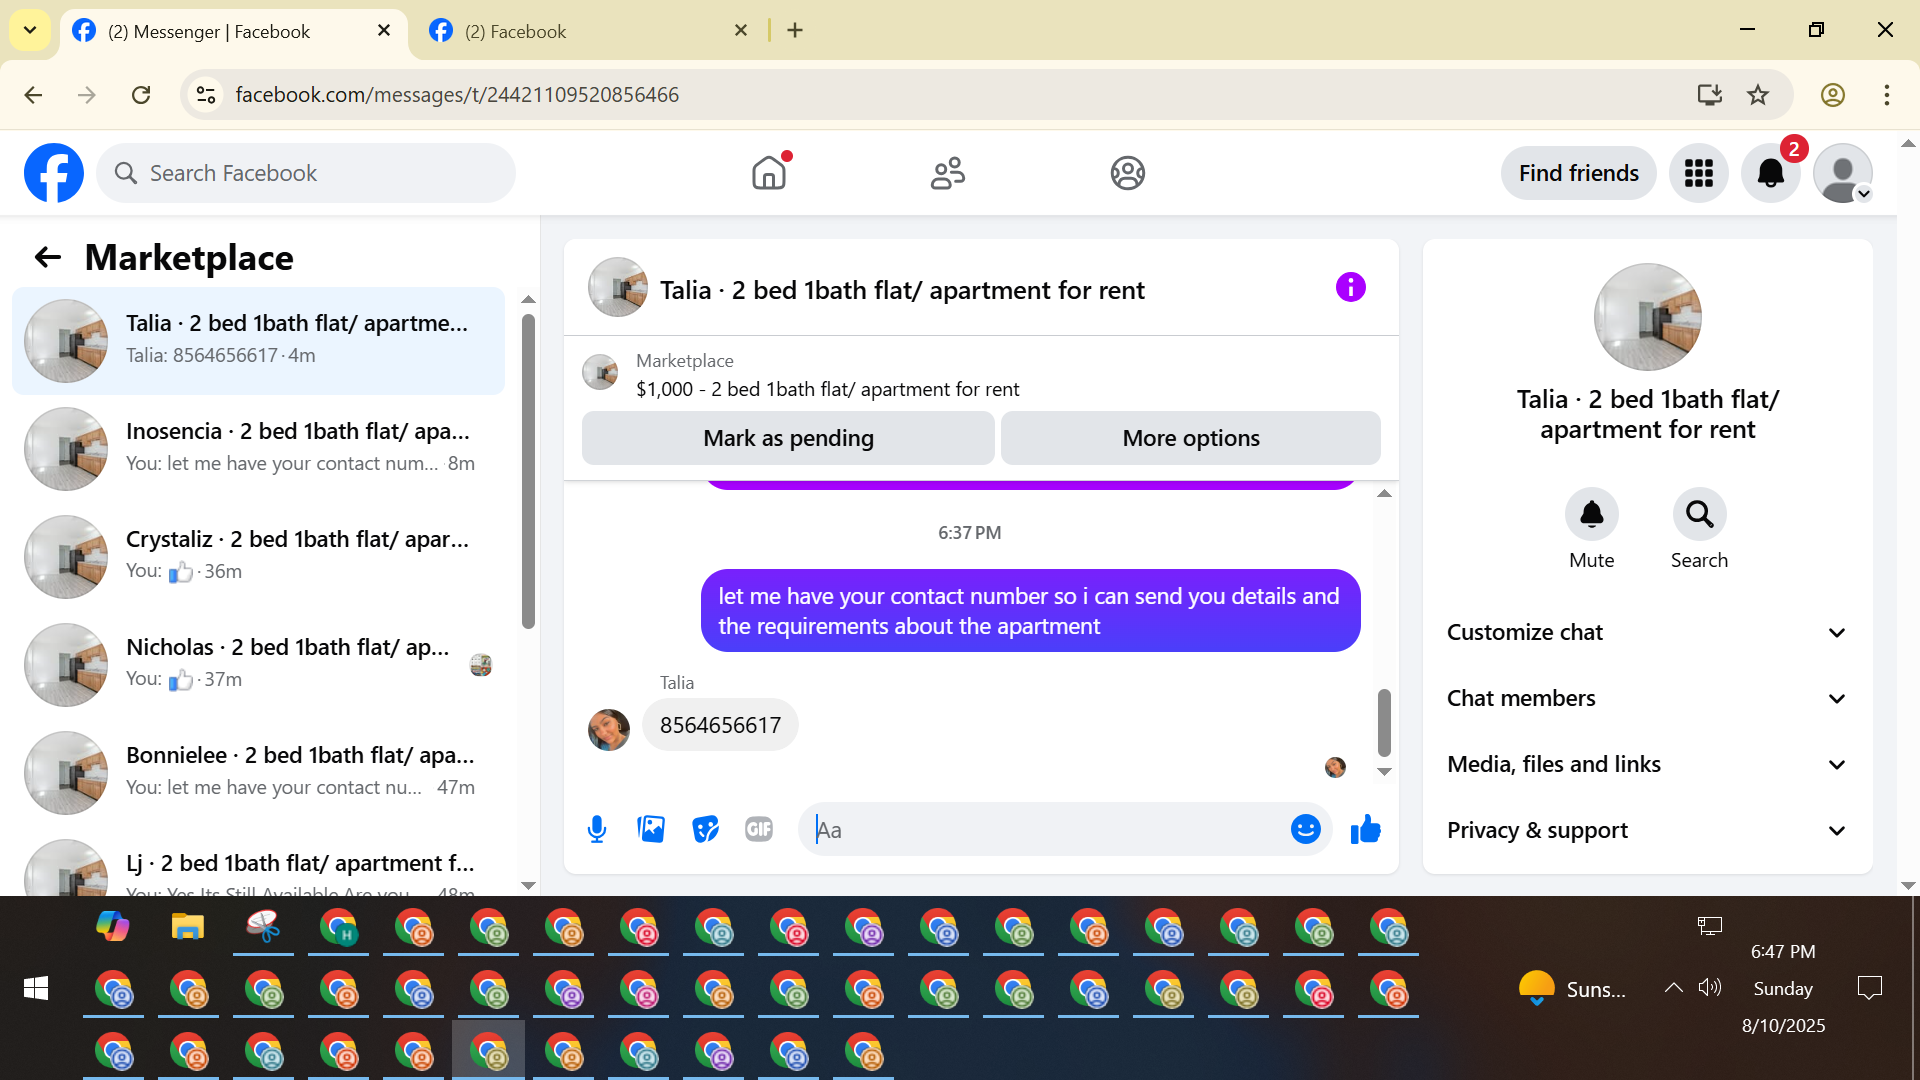This screenshot has height=1080, width=1920.
Task: Expand Media, files and links section
Action: (1646, 764)
